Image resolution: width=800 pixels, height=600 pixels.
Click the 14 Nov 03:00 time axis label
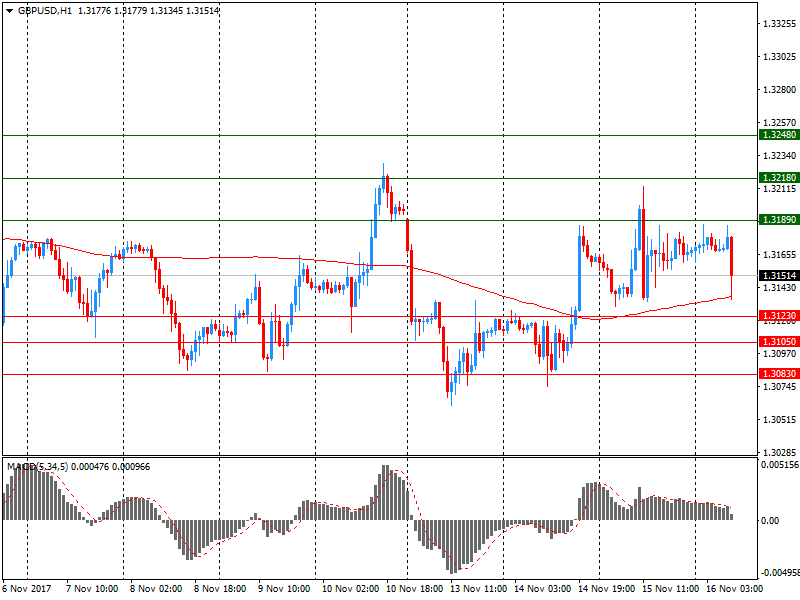click(x=542, y=589)
